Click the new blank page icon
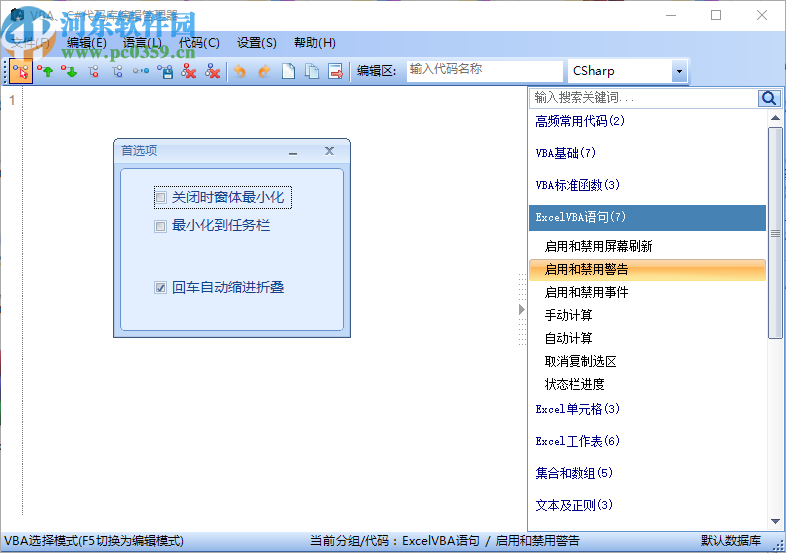Viewport: 786px width, 553px height. click(288, 71)
